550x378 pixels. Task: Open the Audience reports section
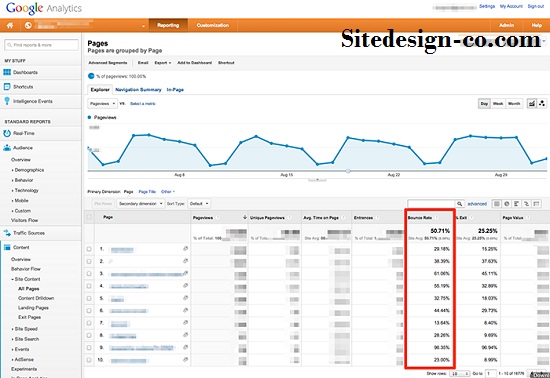tap(23, 148)
